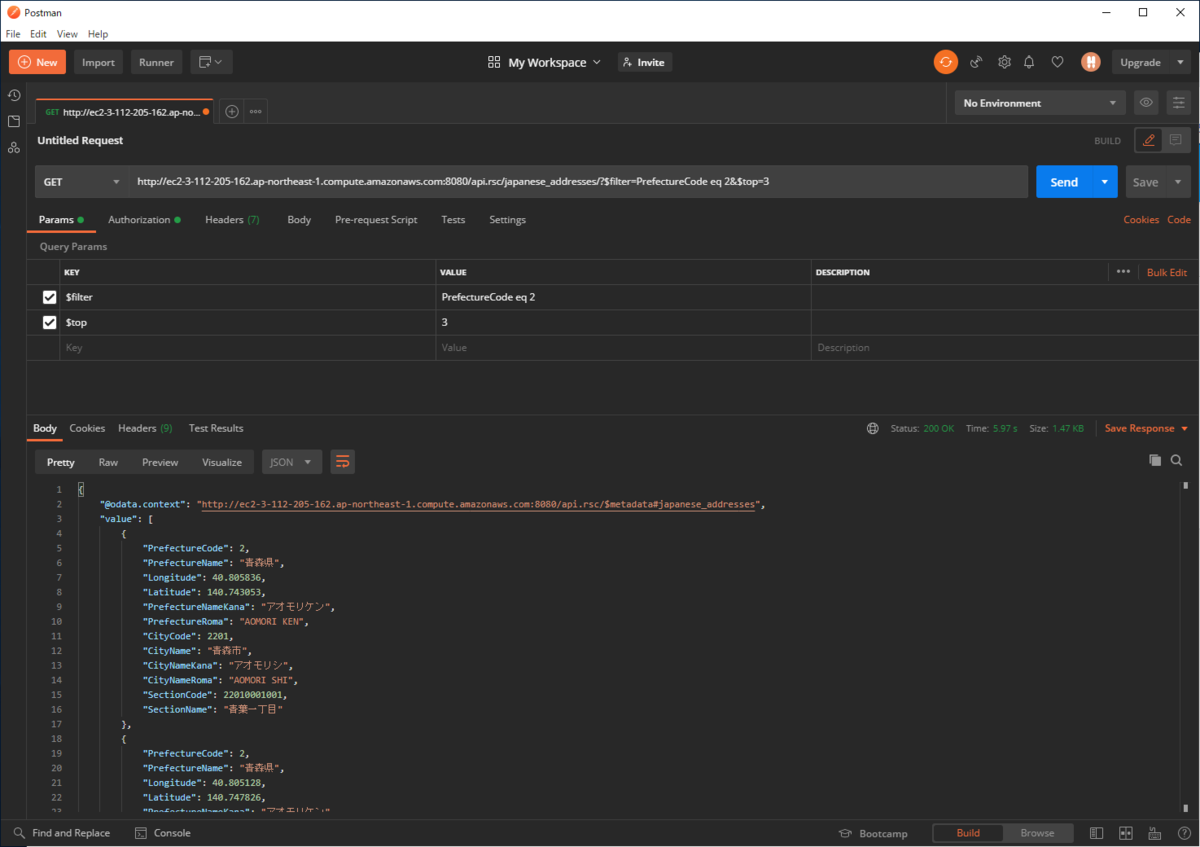Switch to the Authorization tab

click(144, 220)
